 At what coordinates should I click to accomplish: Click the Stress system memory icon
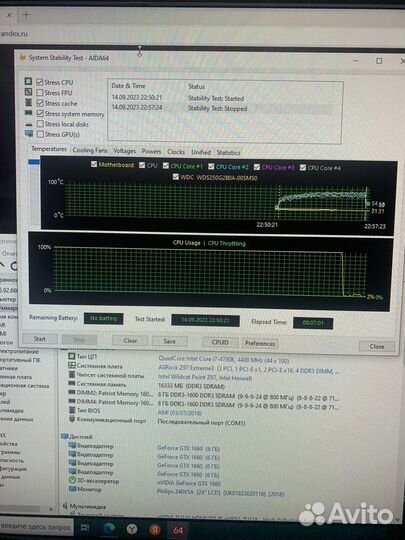pyautogui.click(x=28, y=113)
